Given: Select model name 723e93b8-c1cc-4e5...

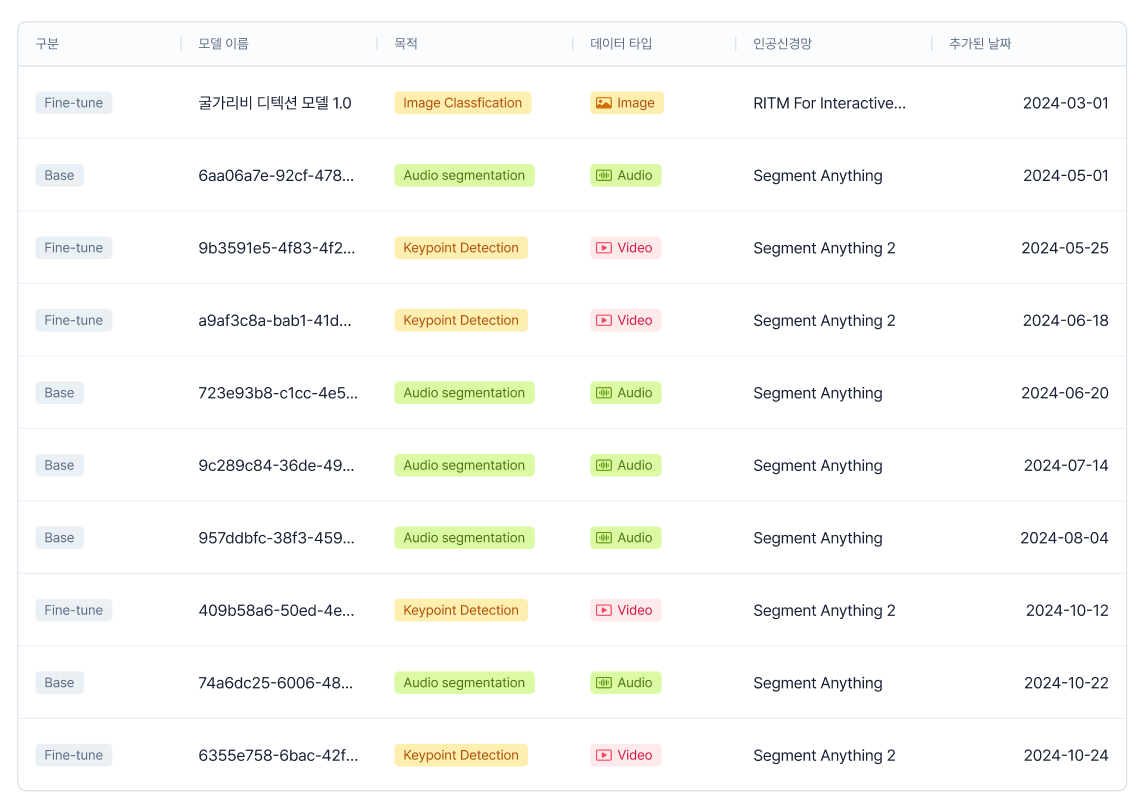Looking at the screenshot, I should pyautogui.click(x=278, y=393).
